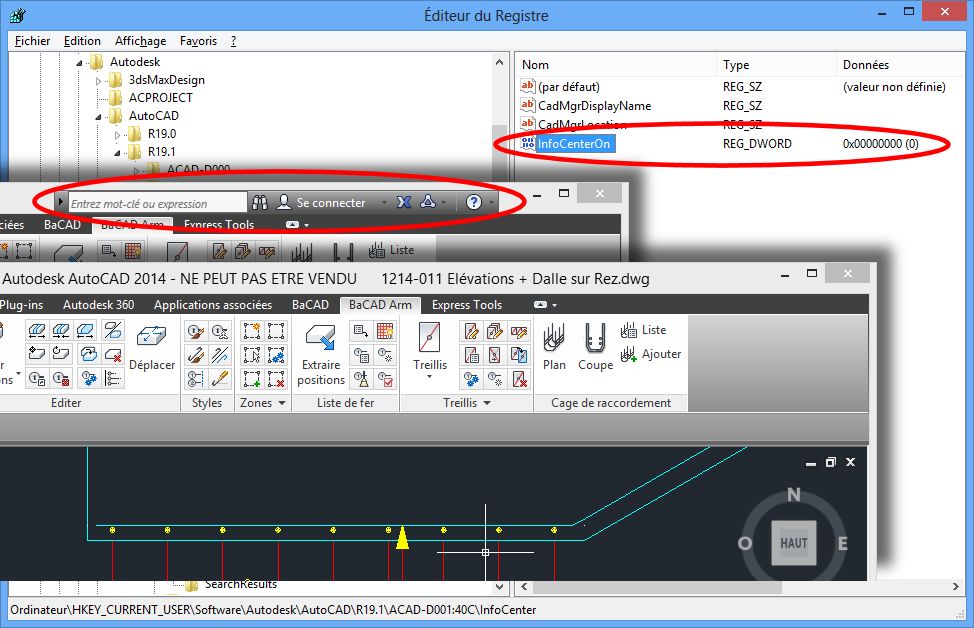Click the add zone icon with green plus
The image size is (974, 628).
click(x=252, y=378)
